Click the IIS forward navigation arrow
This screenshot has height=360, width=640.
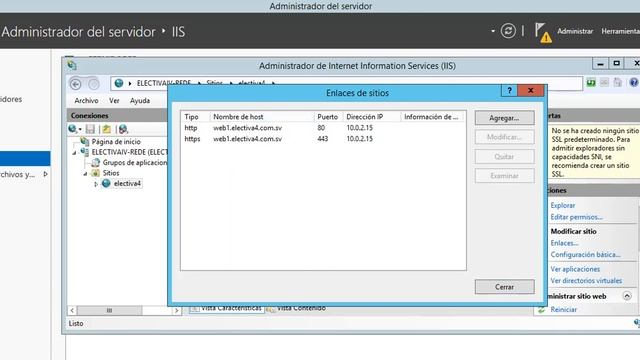coord(93,84)
